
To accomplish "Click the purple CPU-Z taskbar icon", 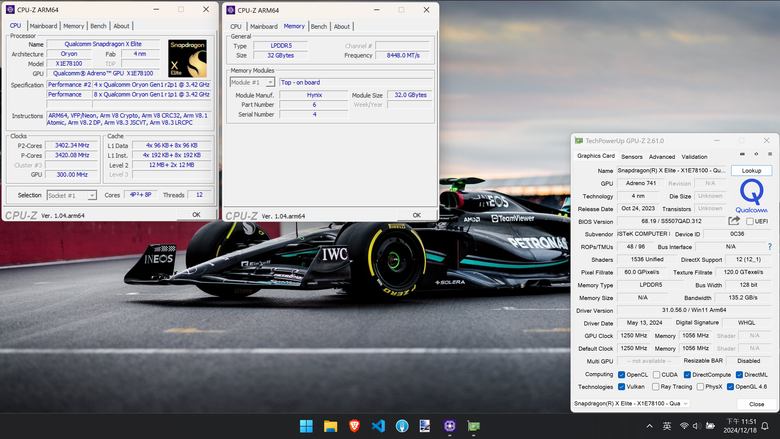I will [450, 426].
